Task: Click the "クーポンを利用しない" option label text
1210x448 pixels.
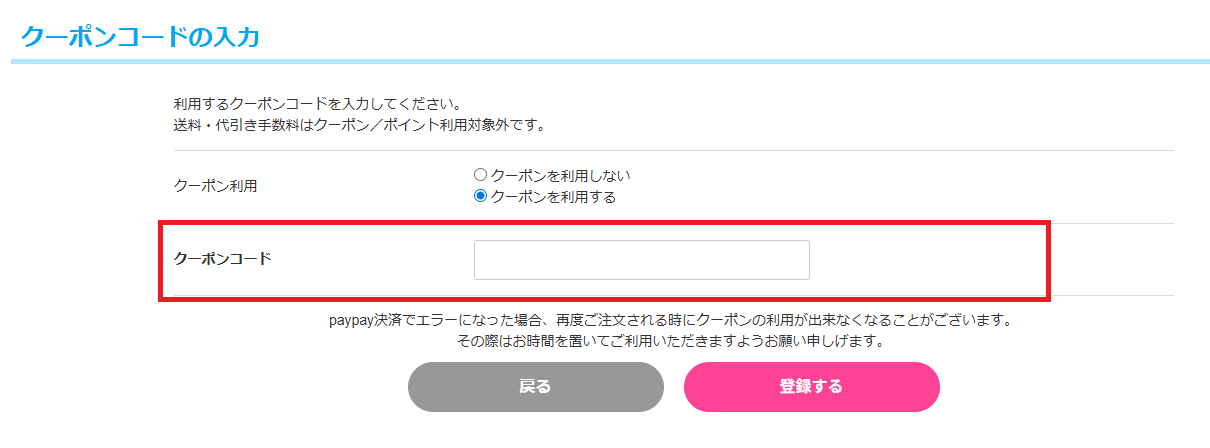Action: pyautogui.click(x=560, y=175)
